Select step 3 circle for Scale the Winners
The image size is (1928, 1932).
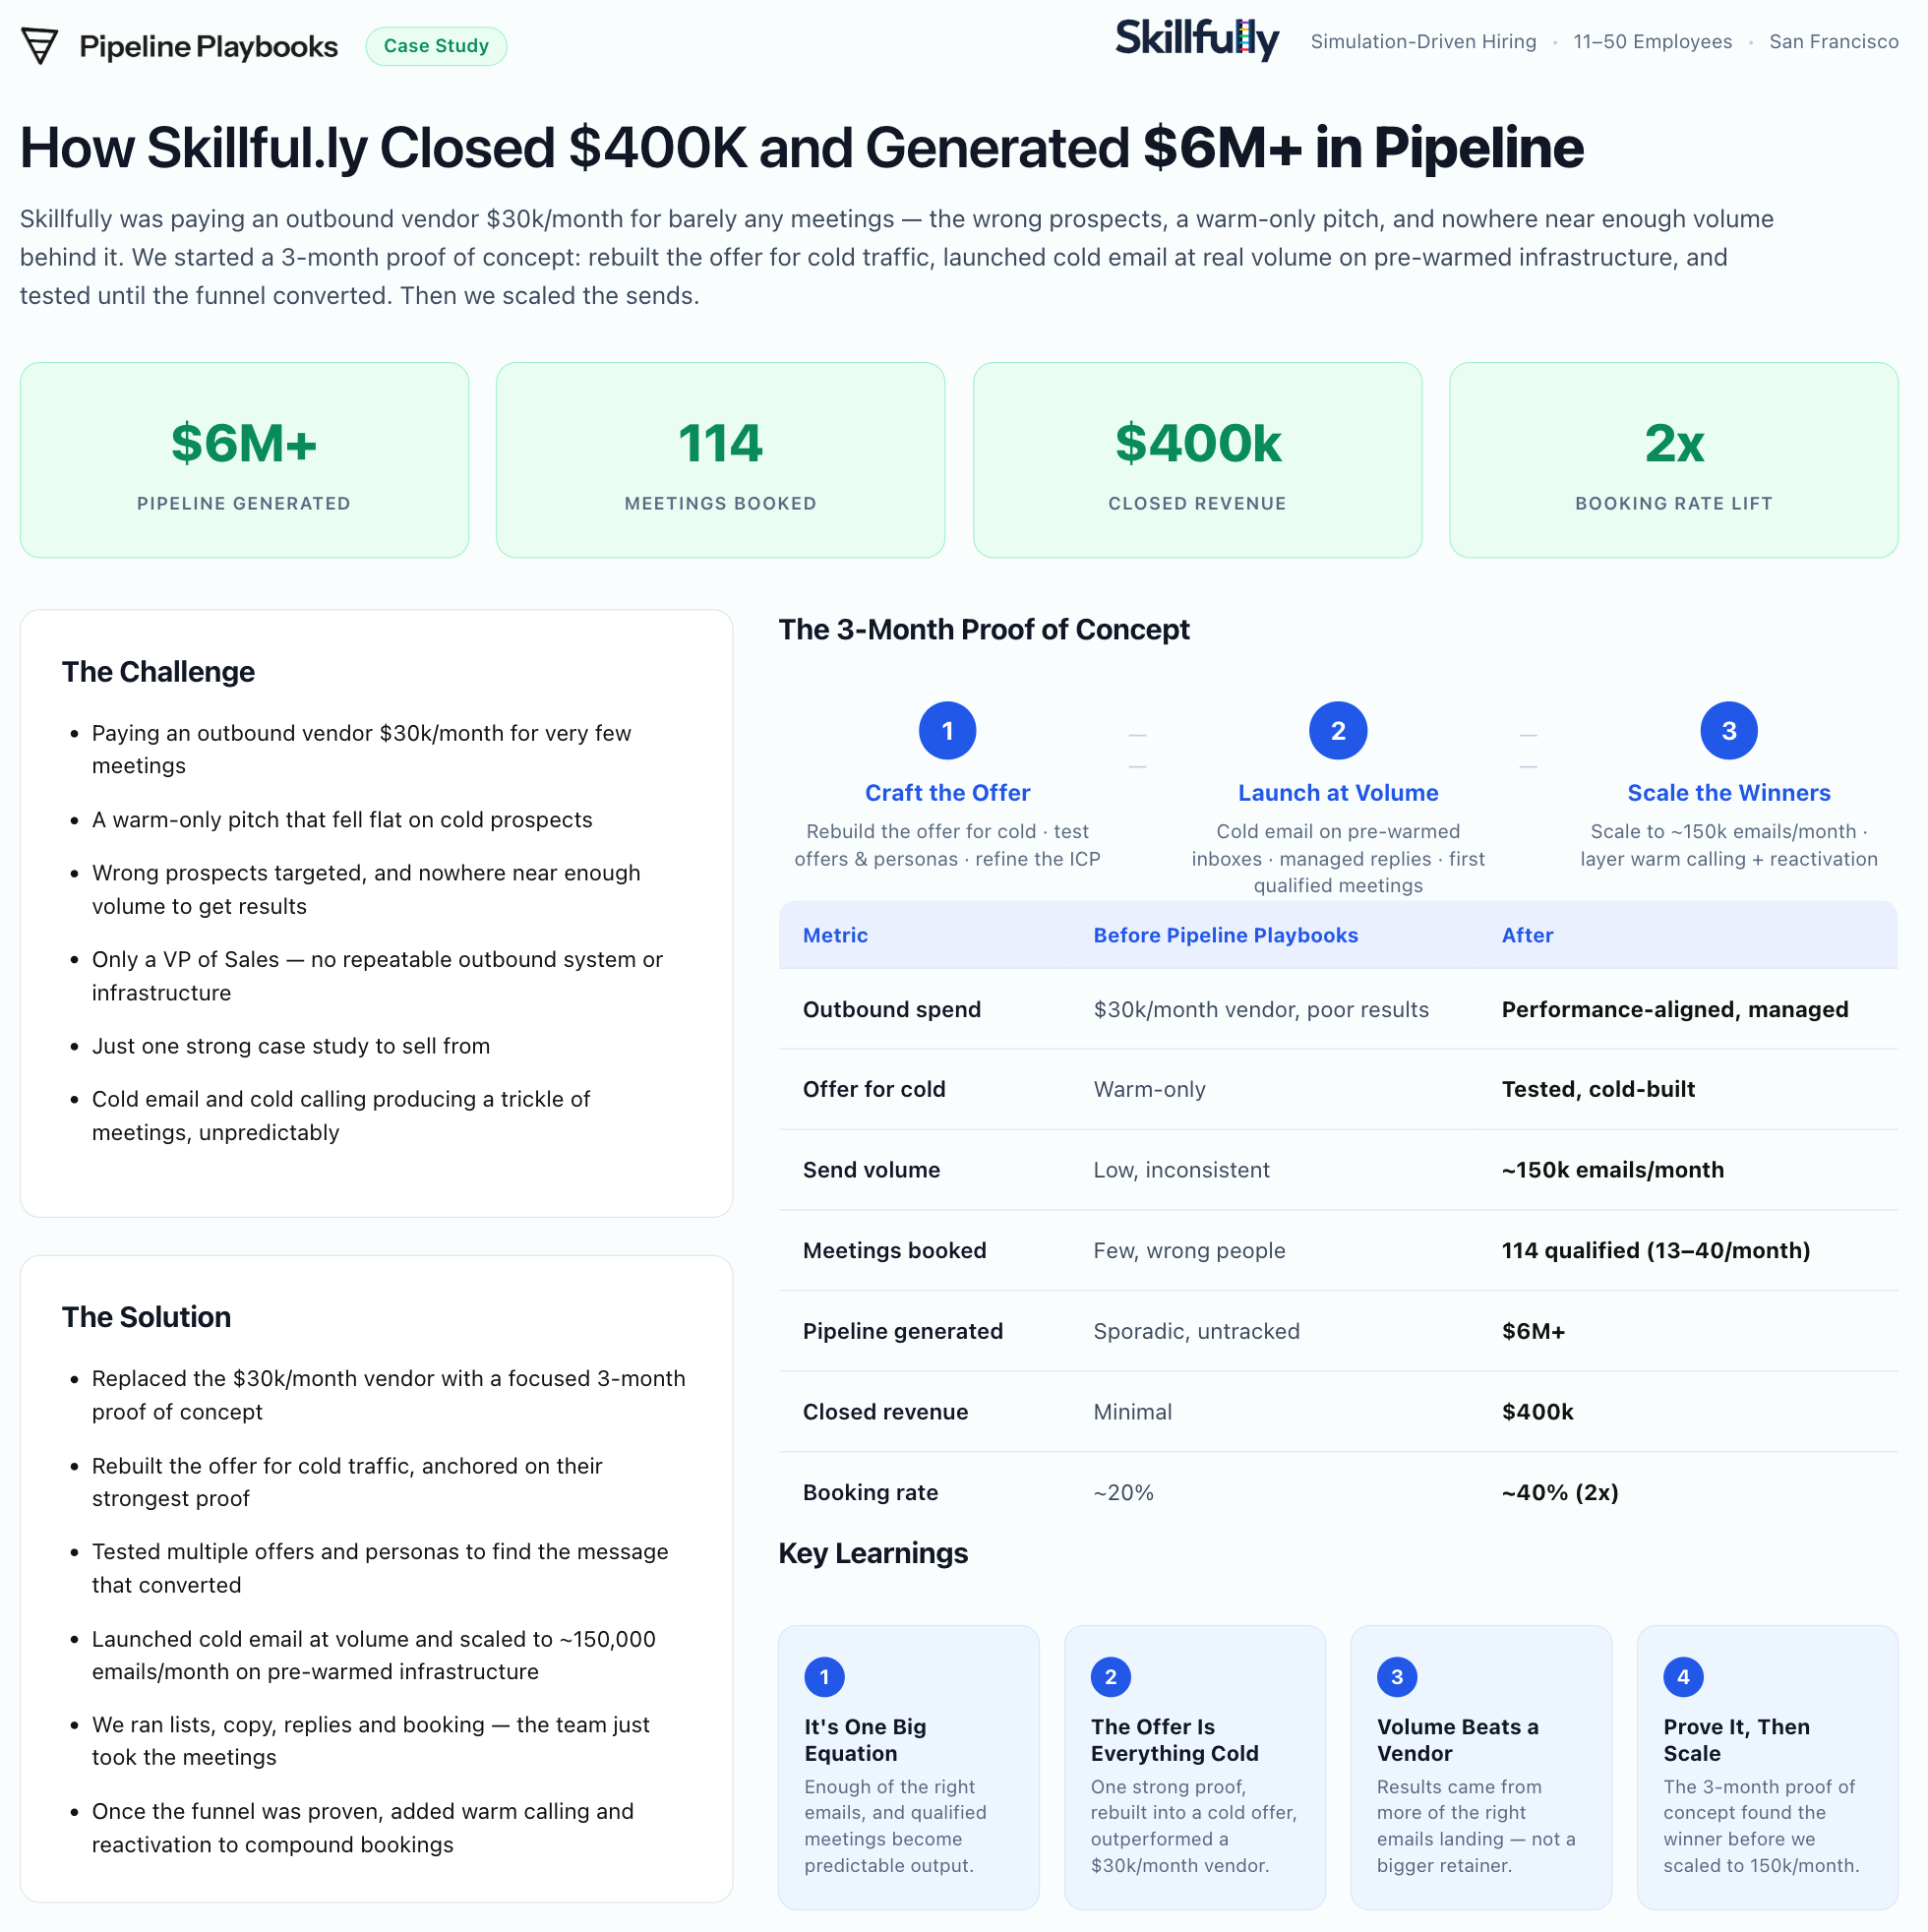pos(1728,731)
